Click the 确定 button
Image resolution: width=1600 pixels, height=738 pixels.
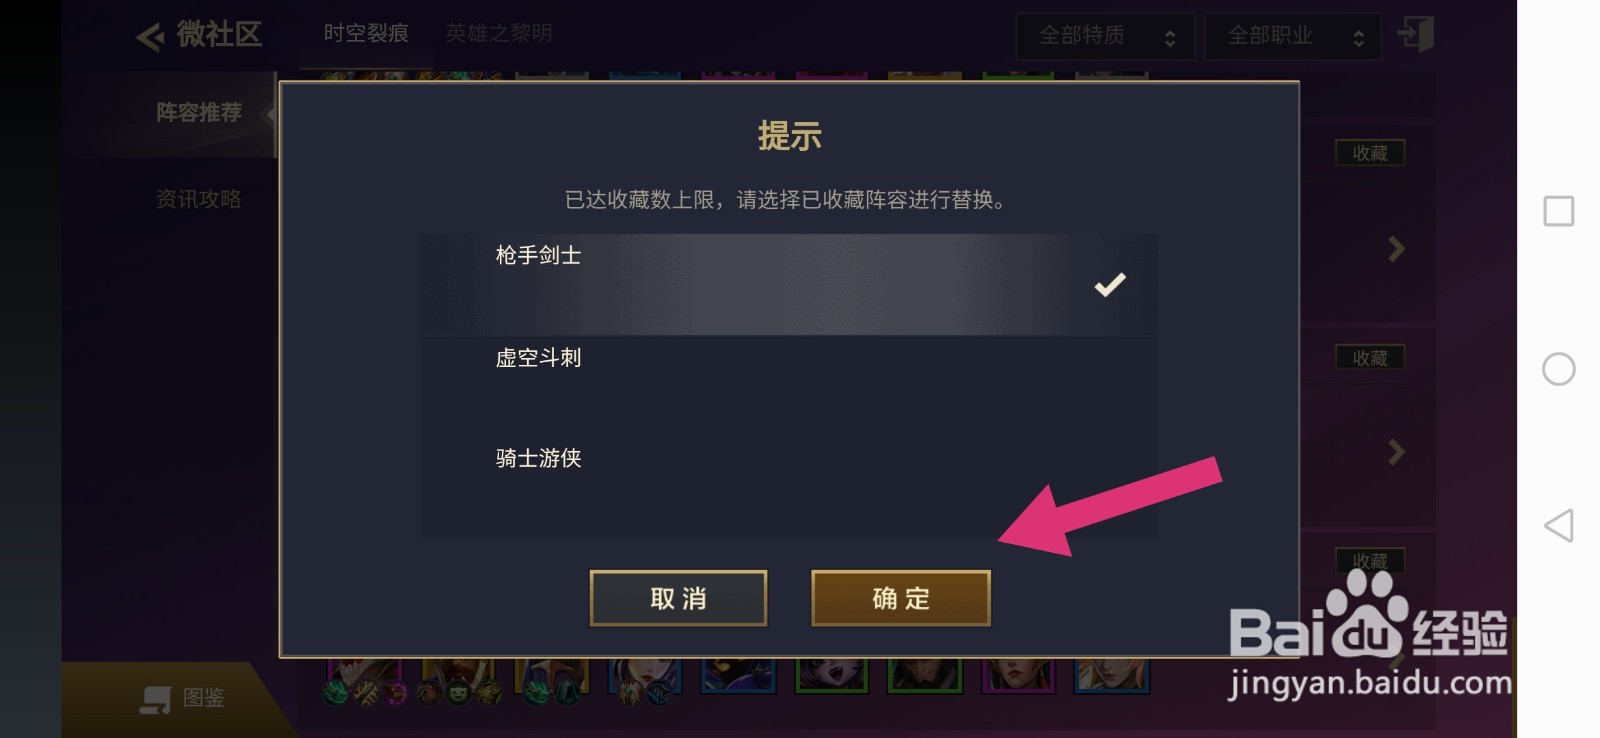point(901,598)
